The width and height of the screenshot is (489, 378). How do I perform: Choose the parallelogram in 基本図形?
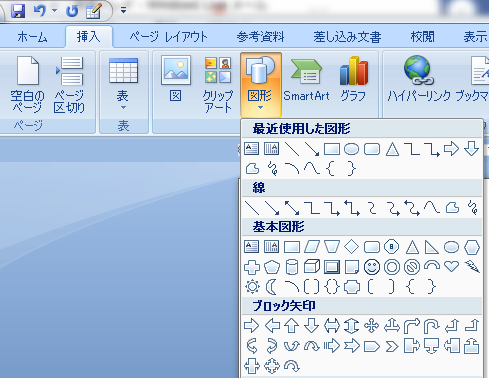312,247
